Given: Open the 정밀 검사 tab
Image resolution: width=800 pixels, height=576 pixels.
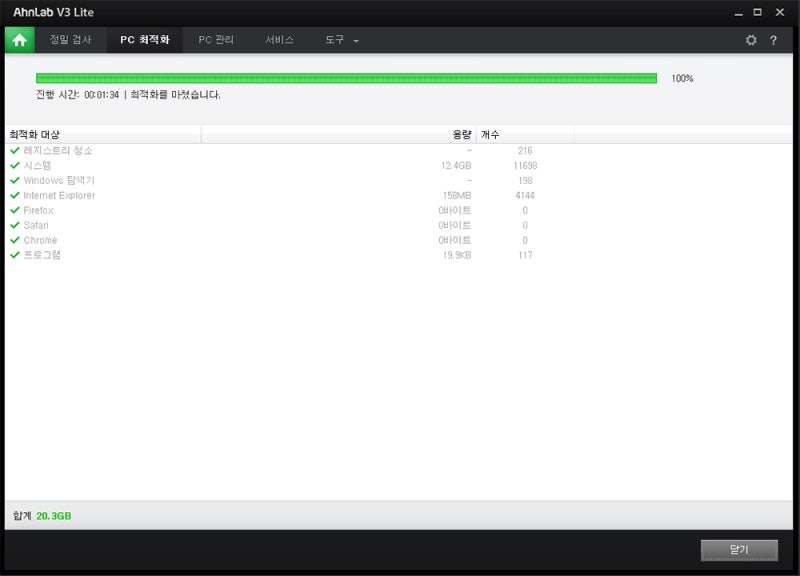Looking at the screenshot, I should [x=70, y=40].
